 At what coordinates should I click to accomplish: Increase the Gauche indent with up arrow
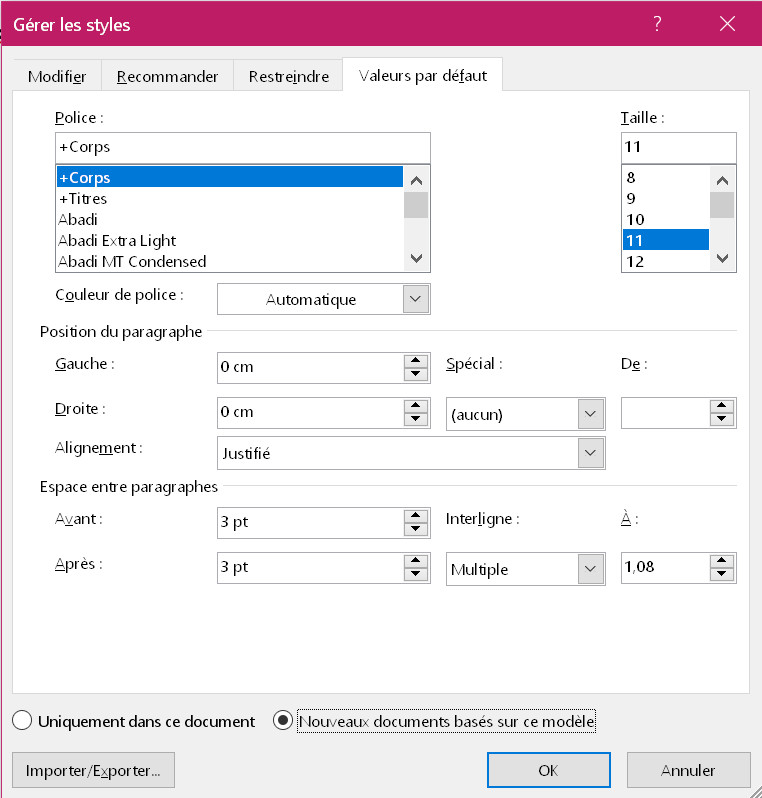[x=416, y=360]
